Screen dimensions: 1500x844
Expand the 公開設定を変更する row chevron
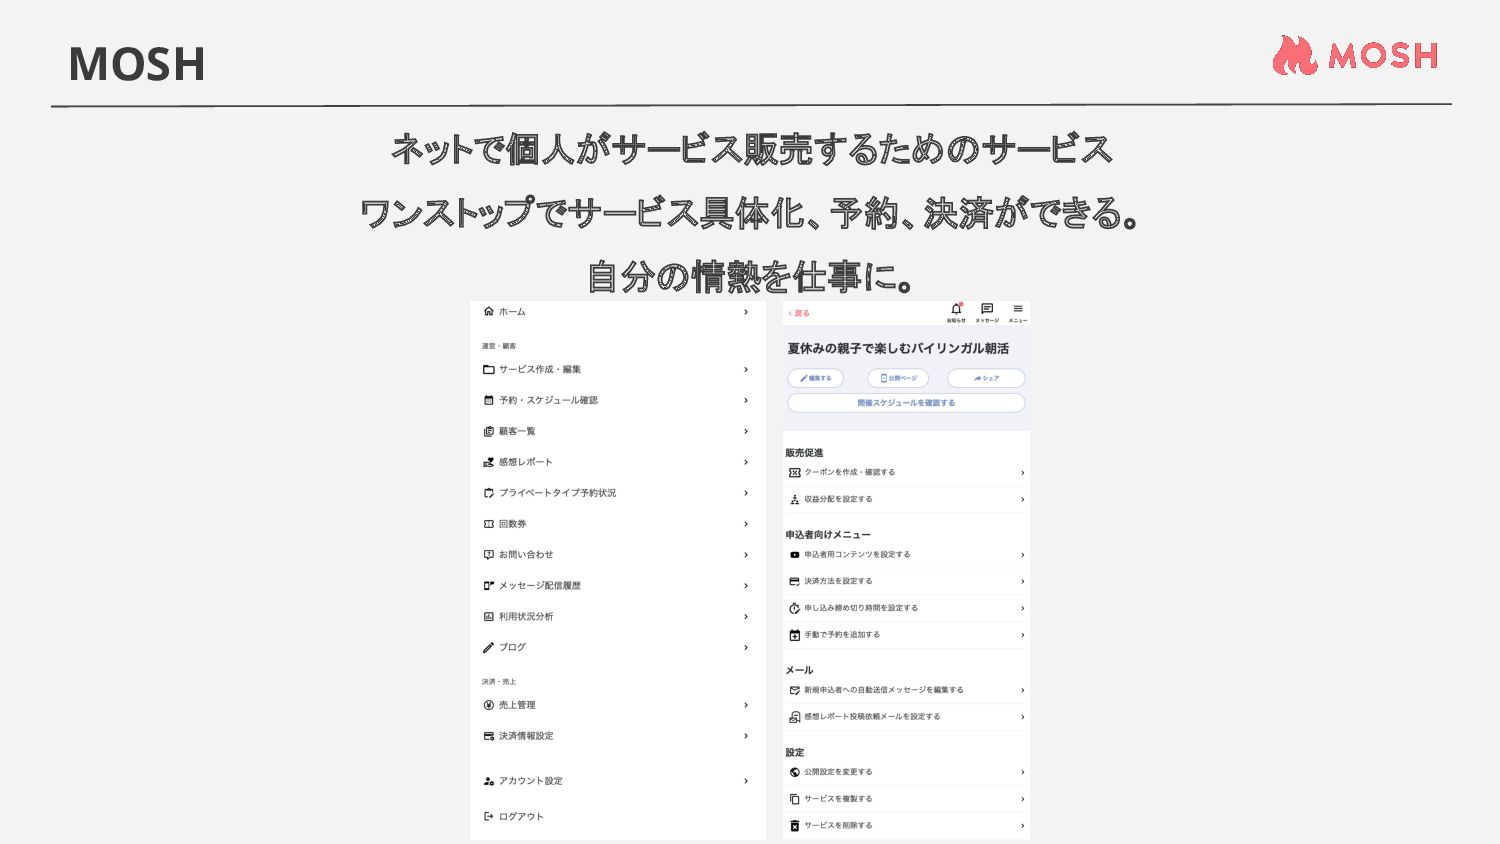(1022, 772)
